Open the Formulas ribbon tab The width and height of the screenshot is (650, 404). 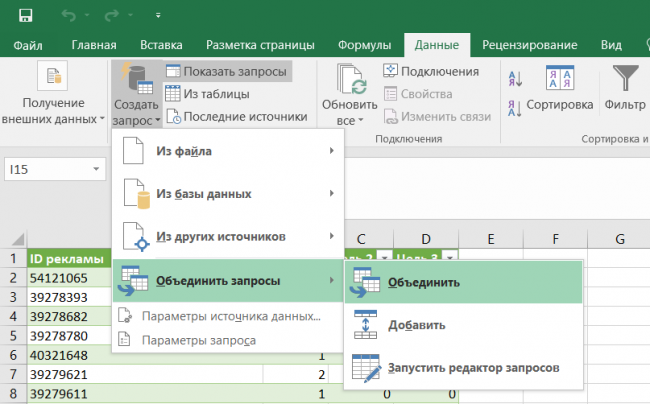[x=364, y=45]
